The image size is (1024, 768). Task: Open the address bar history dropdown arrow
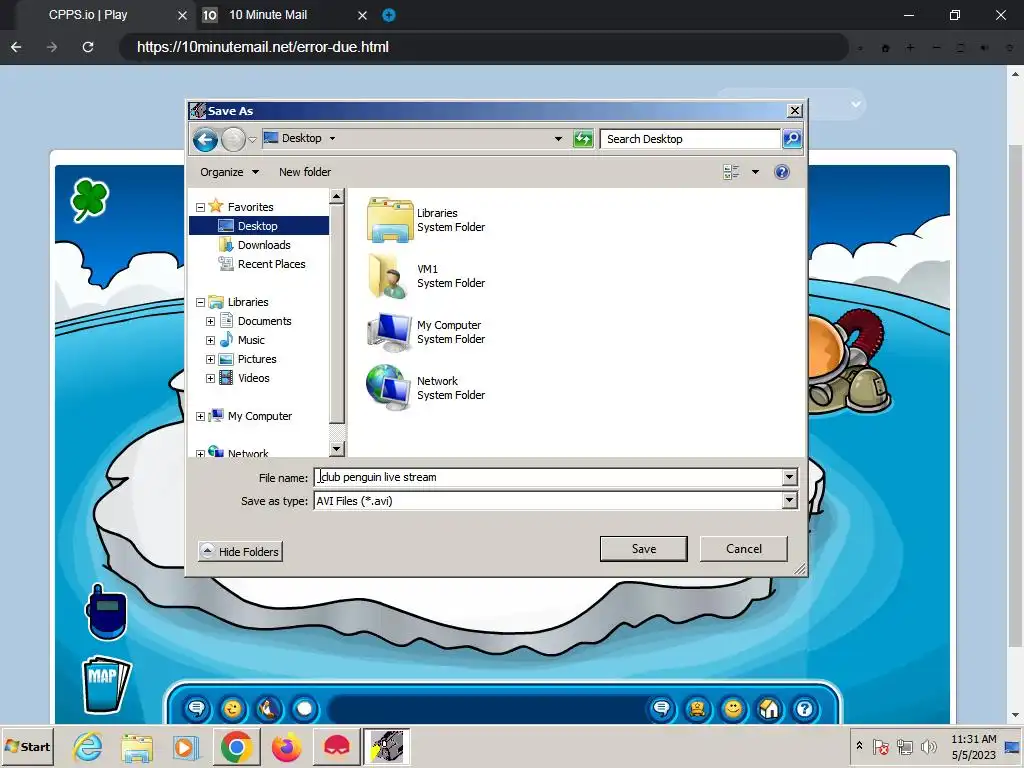[558, 138]
